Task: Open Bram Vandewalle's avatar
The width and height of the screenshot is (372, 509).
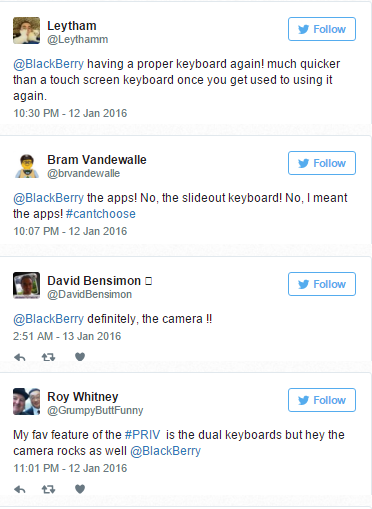Action: click(x=26, y=166)
